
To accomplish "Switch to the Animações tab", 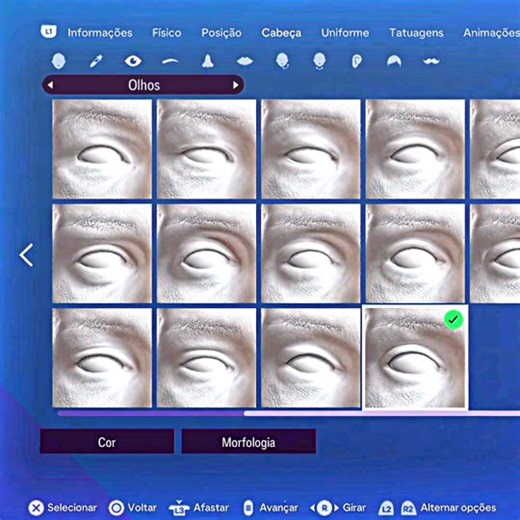I will pos(491,33).
